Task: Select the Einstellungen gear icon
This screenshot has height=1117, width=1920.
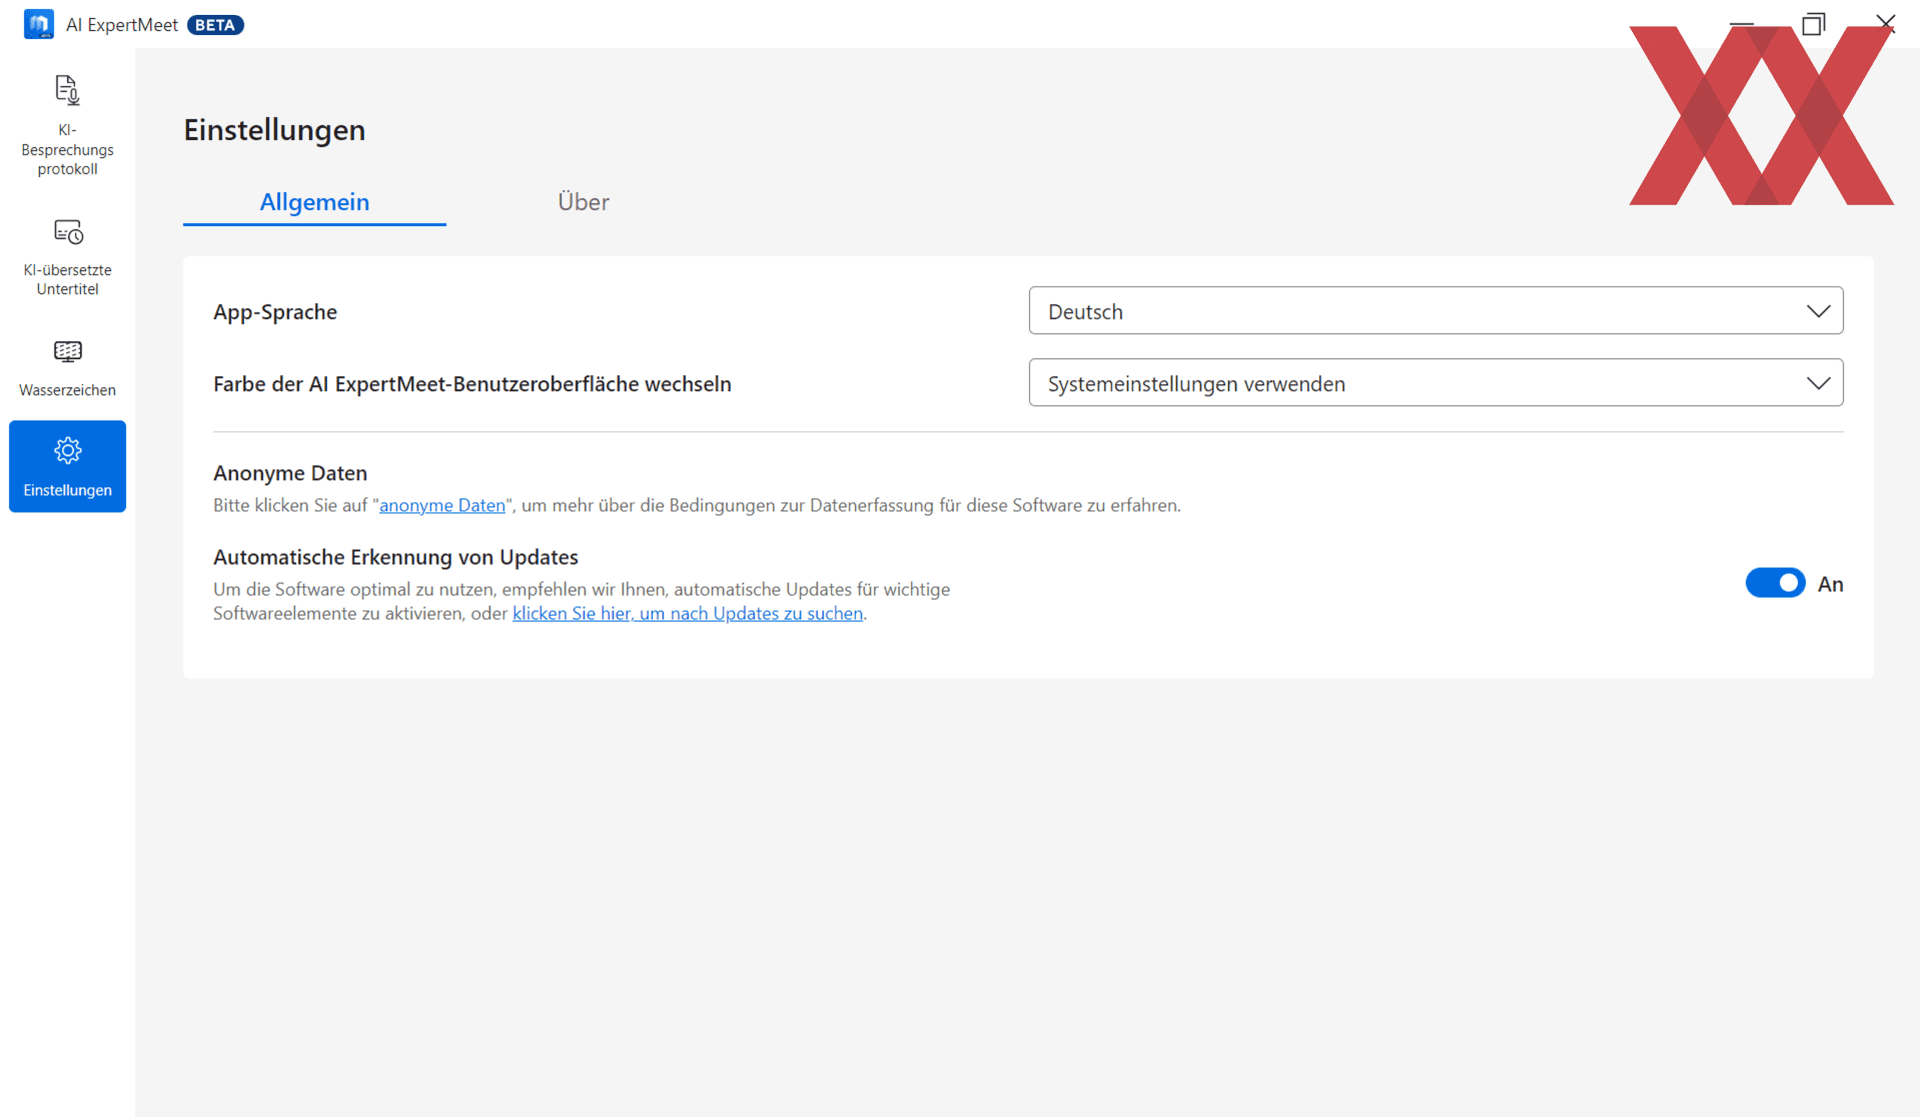Action: click(x=67, y=451)
